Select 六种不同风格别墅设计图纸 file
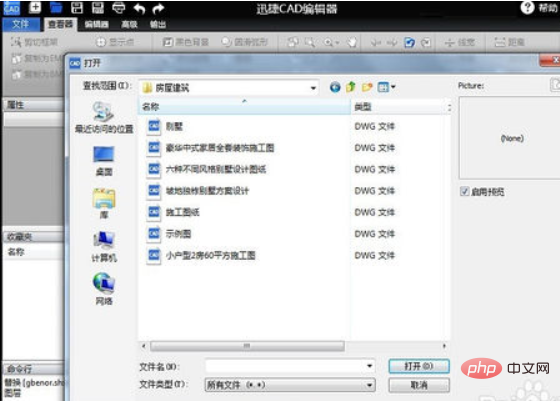This screenshot has height=401, width=560. pos(215,169)
